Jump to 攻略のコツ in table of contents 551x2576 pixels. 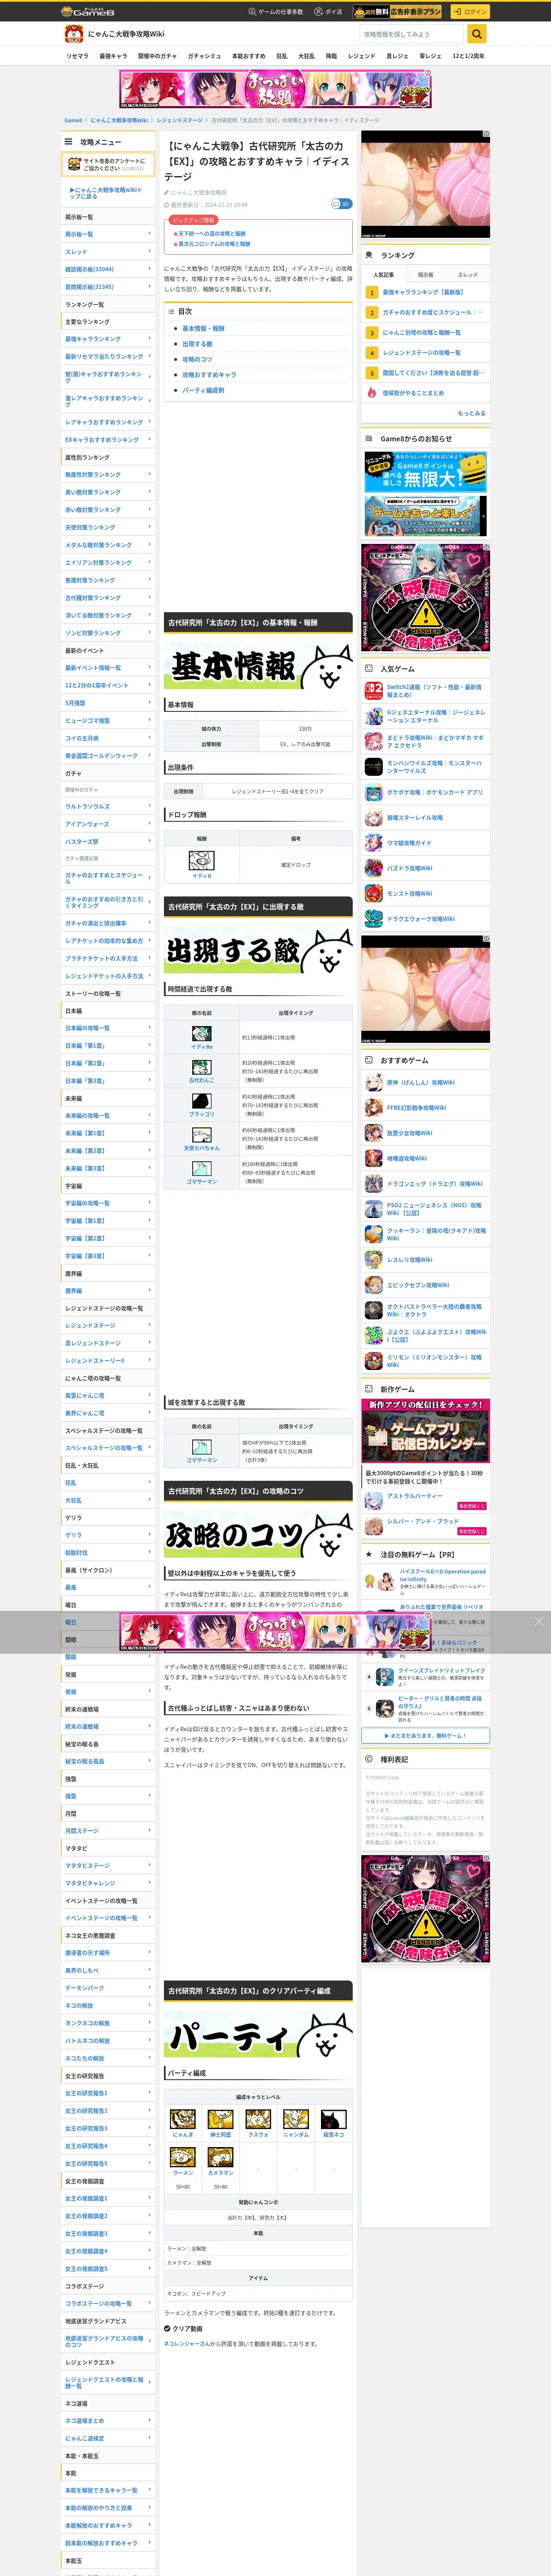tap(197, 359)
